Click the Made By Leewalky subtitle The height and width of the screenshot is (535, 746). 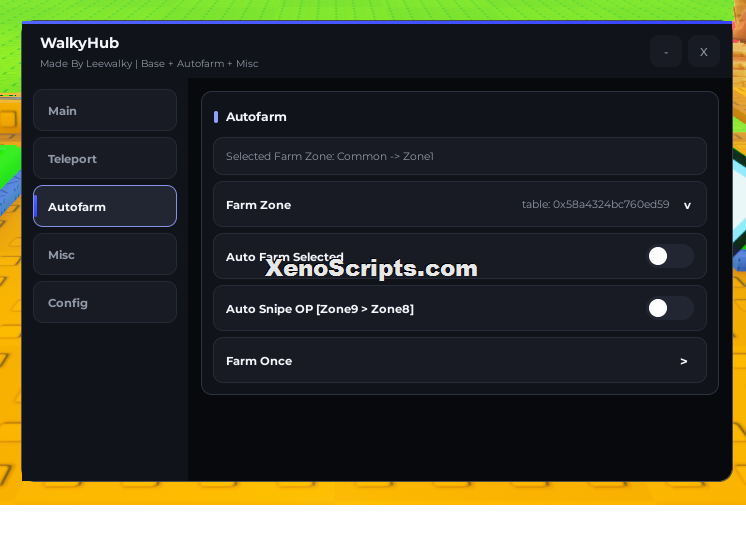149,64
